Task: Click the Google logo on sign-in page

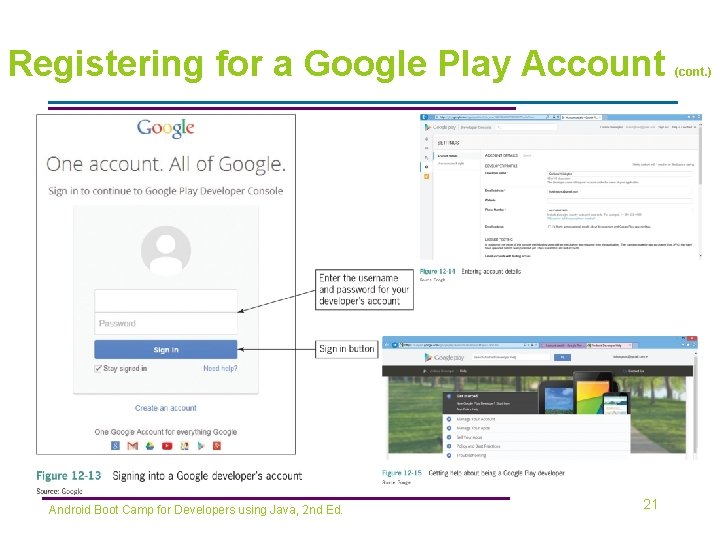Action: [166, 128]
